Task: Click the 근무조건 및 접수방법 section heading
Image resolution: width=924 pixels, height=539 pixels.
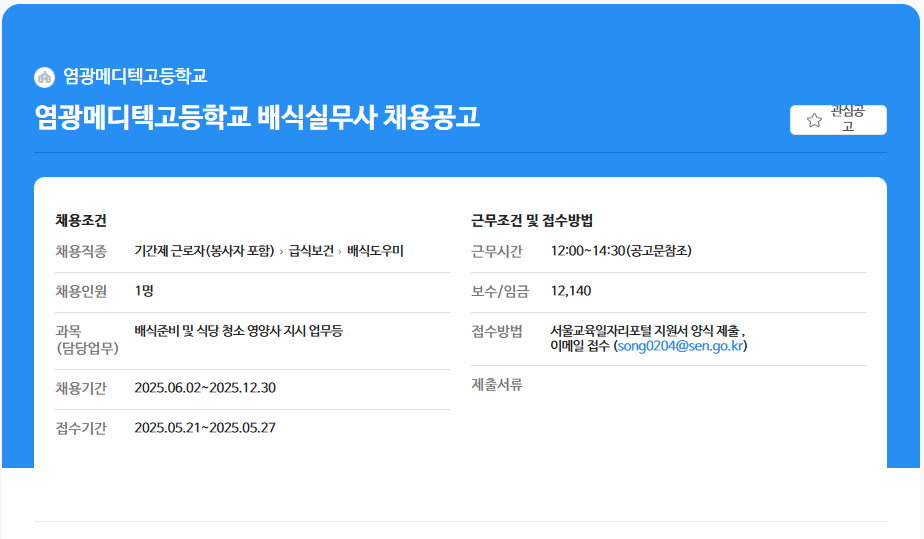Action: pyautogui.click(x=532, y=220)
